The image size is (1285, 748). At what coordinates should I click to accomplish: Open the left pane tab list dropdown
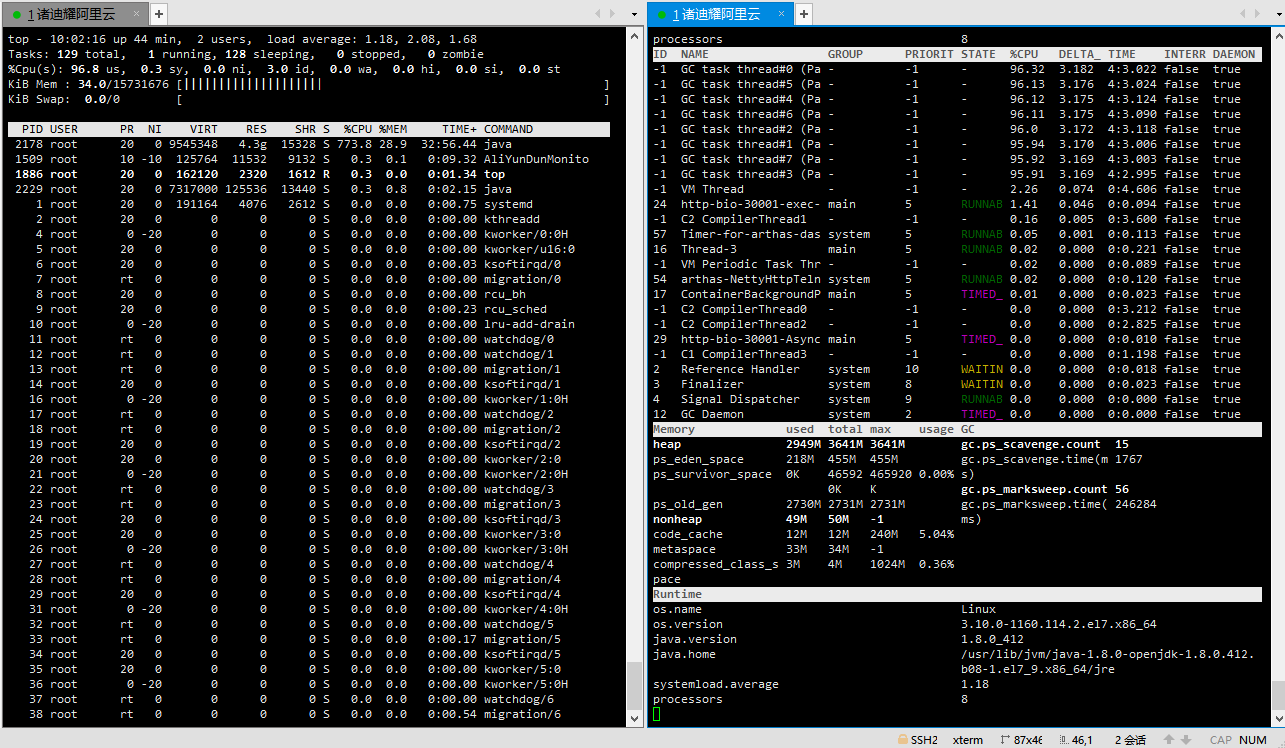[633, 14]
